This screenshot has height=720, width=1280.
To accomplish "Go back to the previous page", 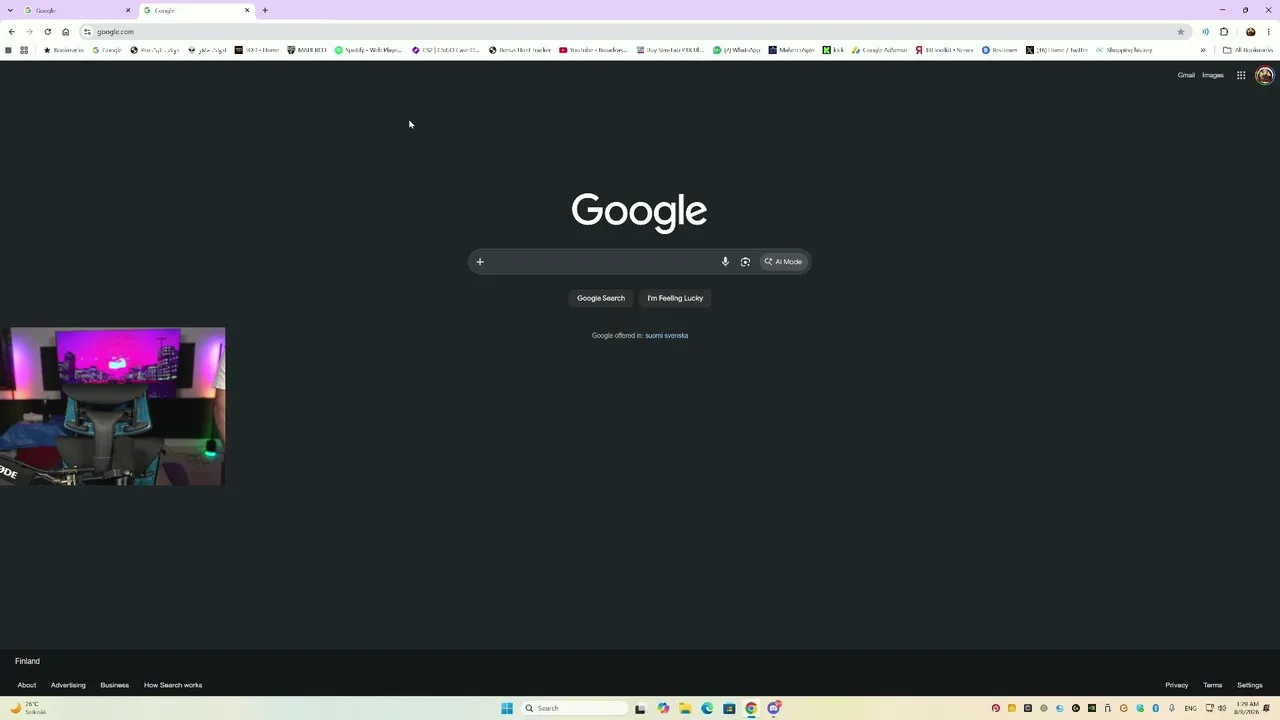I will pos(11,32).
